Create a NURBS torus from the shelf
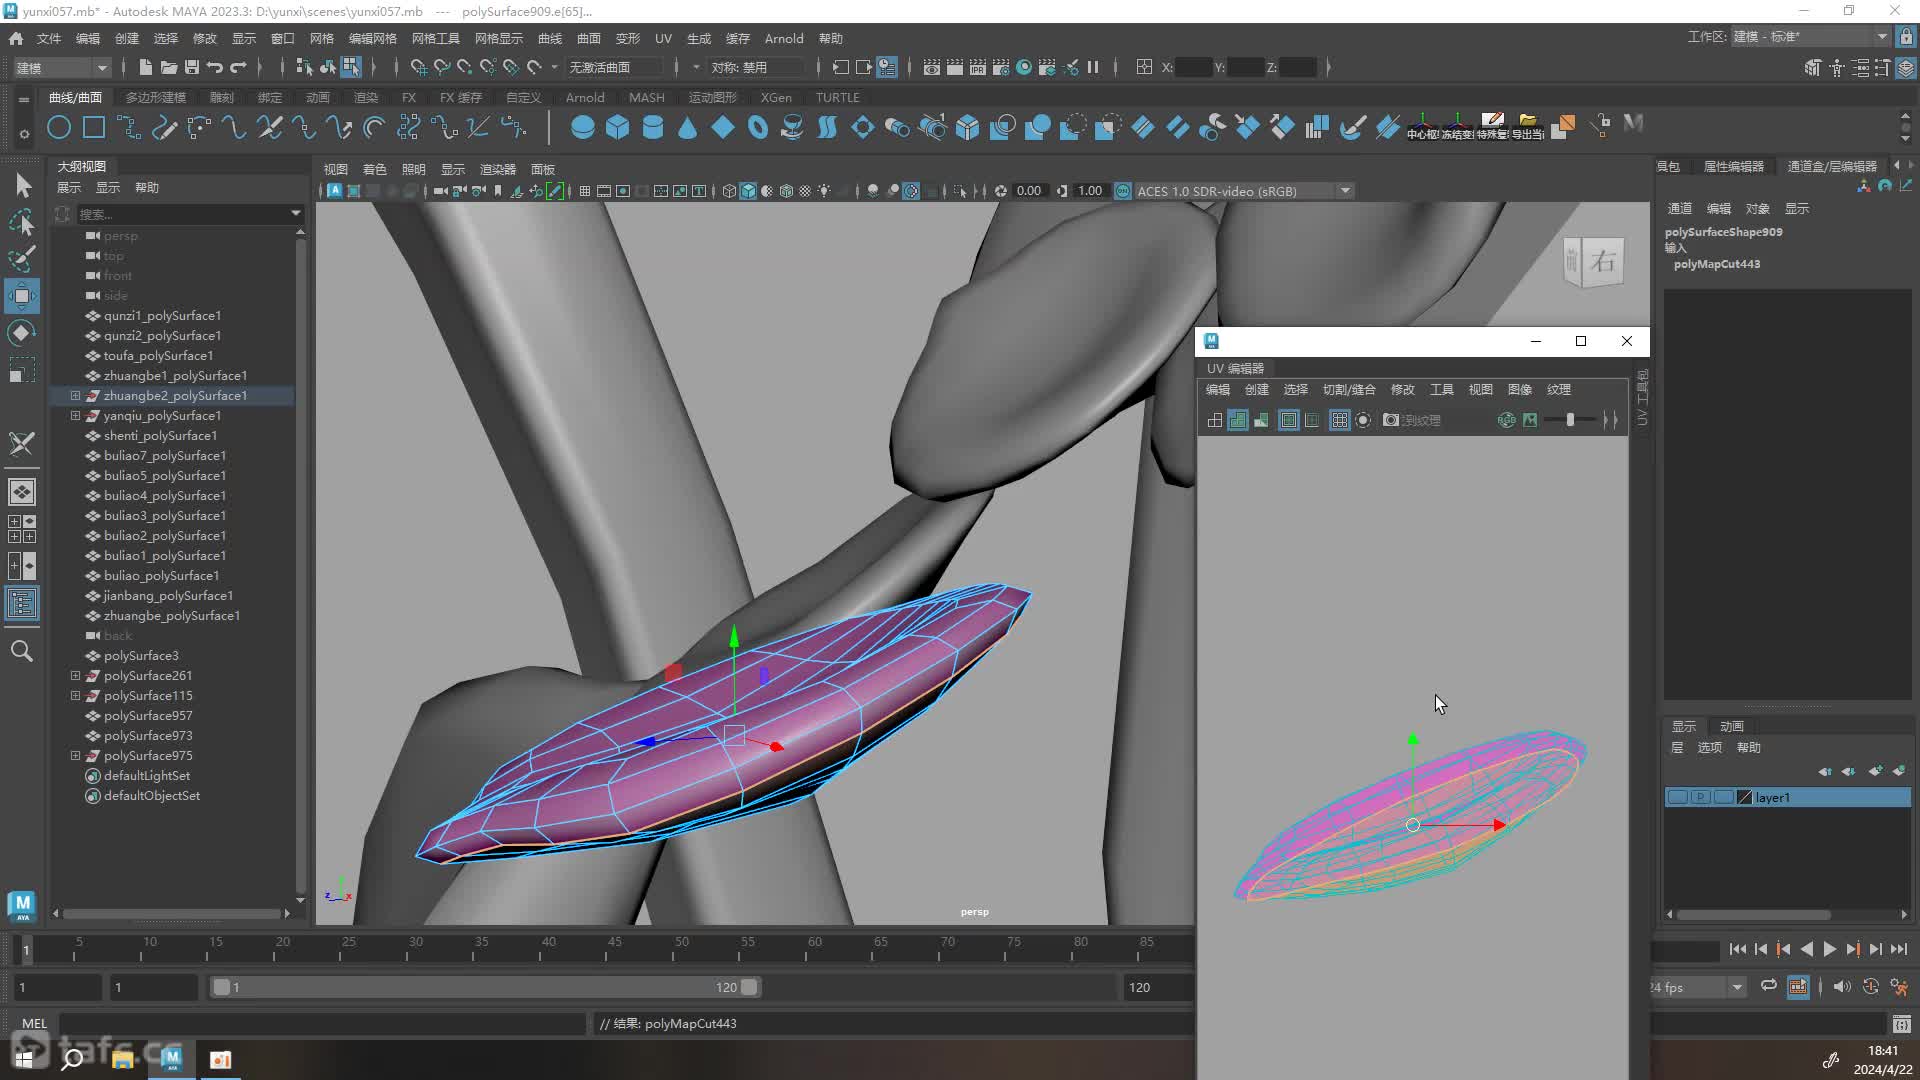Viewport: 1920px width, 1080px height. pyautogui.click(x=757, y=127)
